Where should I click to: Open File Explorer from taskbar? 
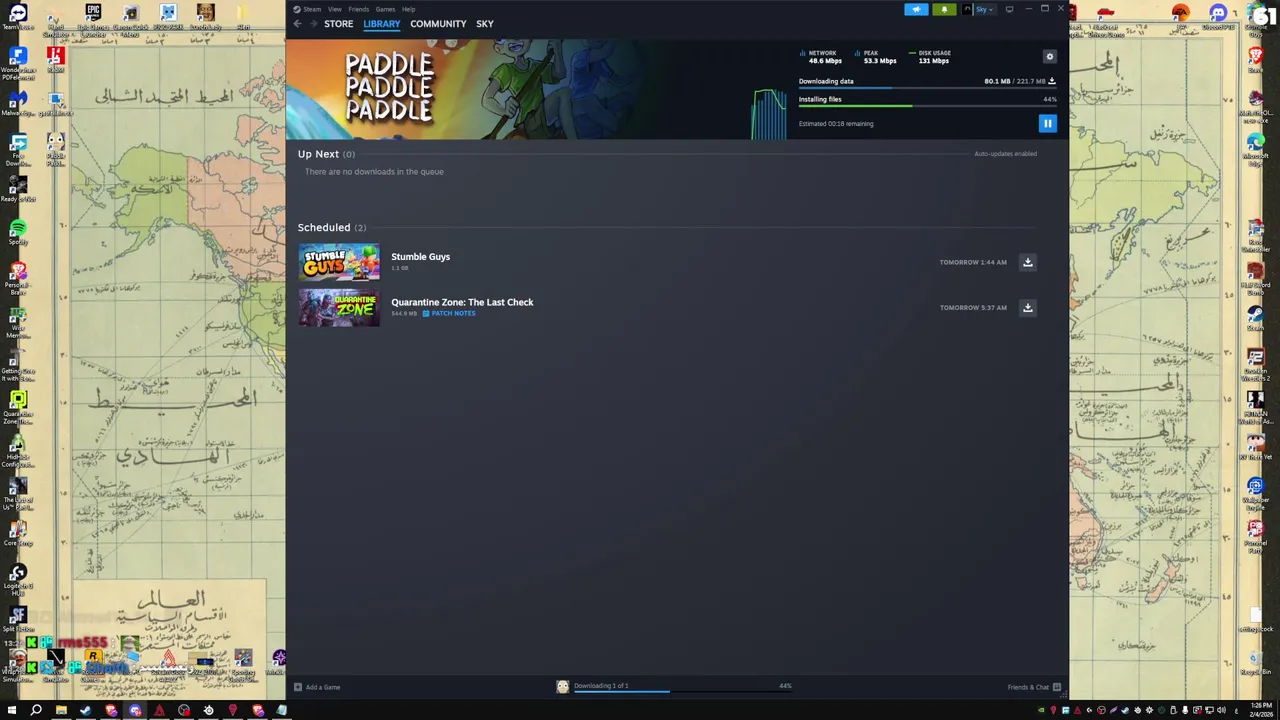[61, 711]
